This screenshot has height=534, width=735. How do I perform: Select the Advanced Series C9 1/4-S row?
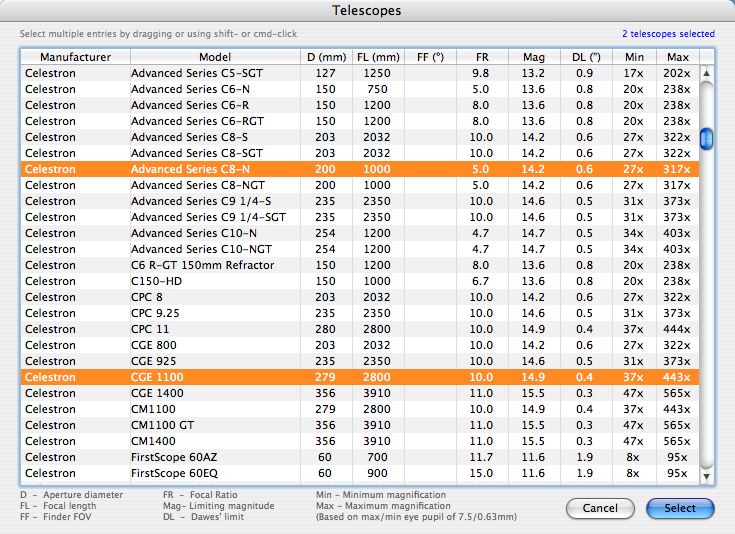[x=360, y=201]
